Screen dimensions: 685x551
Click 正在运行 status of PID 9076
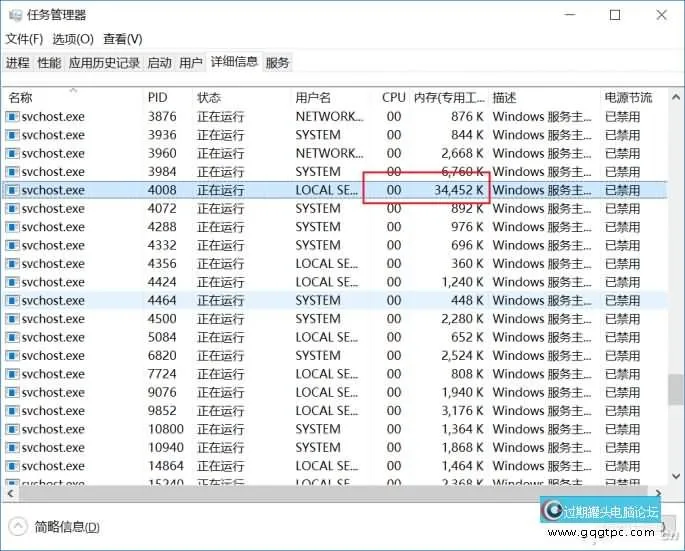[x=221, y=392]
